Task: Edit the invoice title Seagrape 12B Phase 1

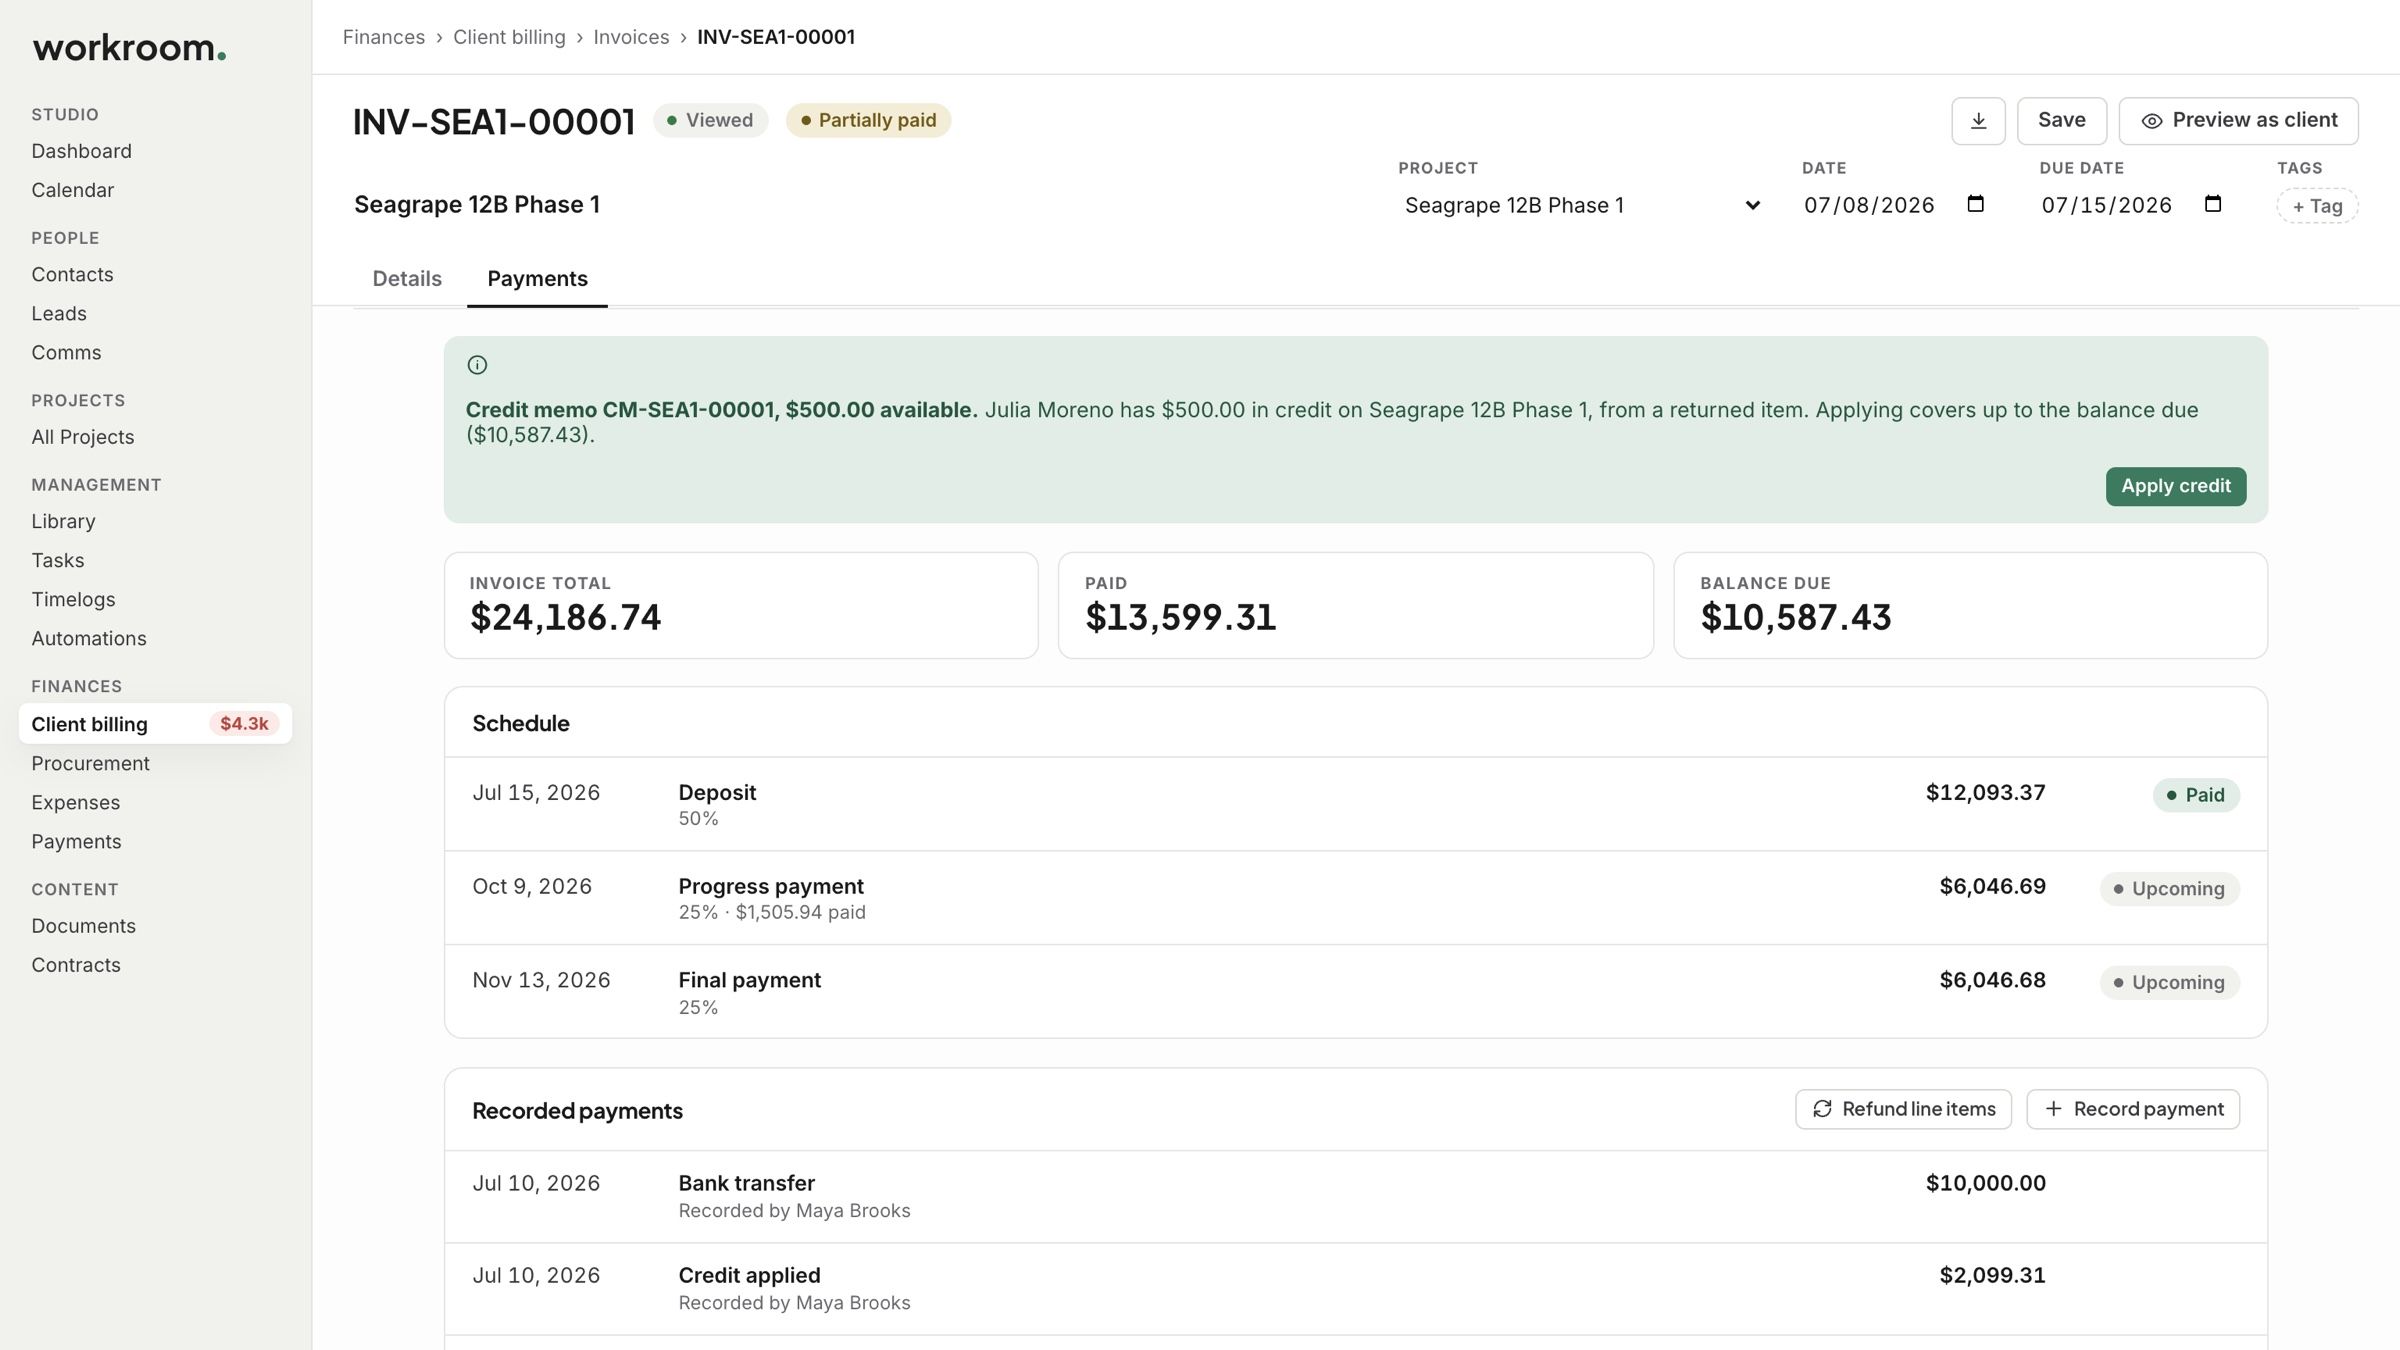Action: tap(477, 204)
